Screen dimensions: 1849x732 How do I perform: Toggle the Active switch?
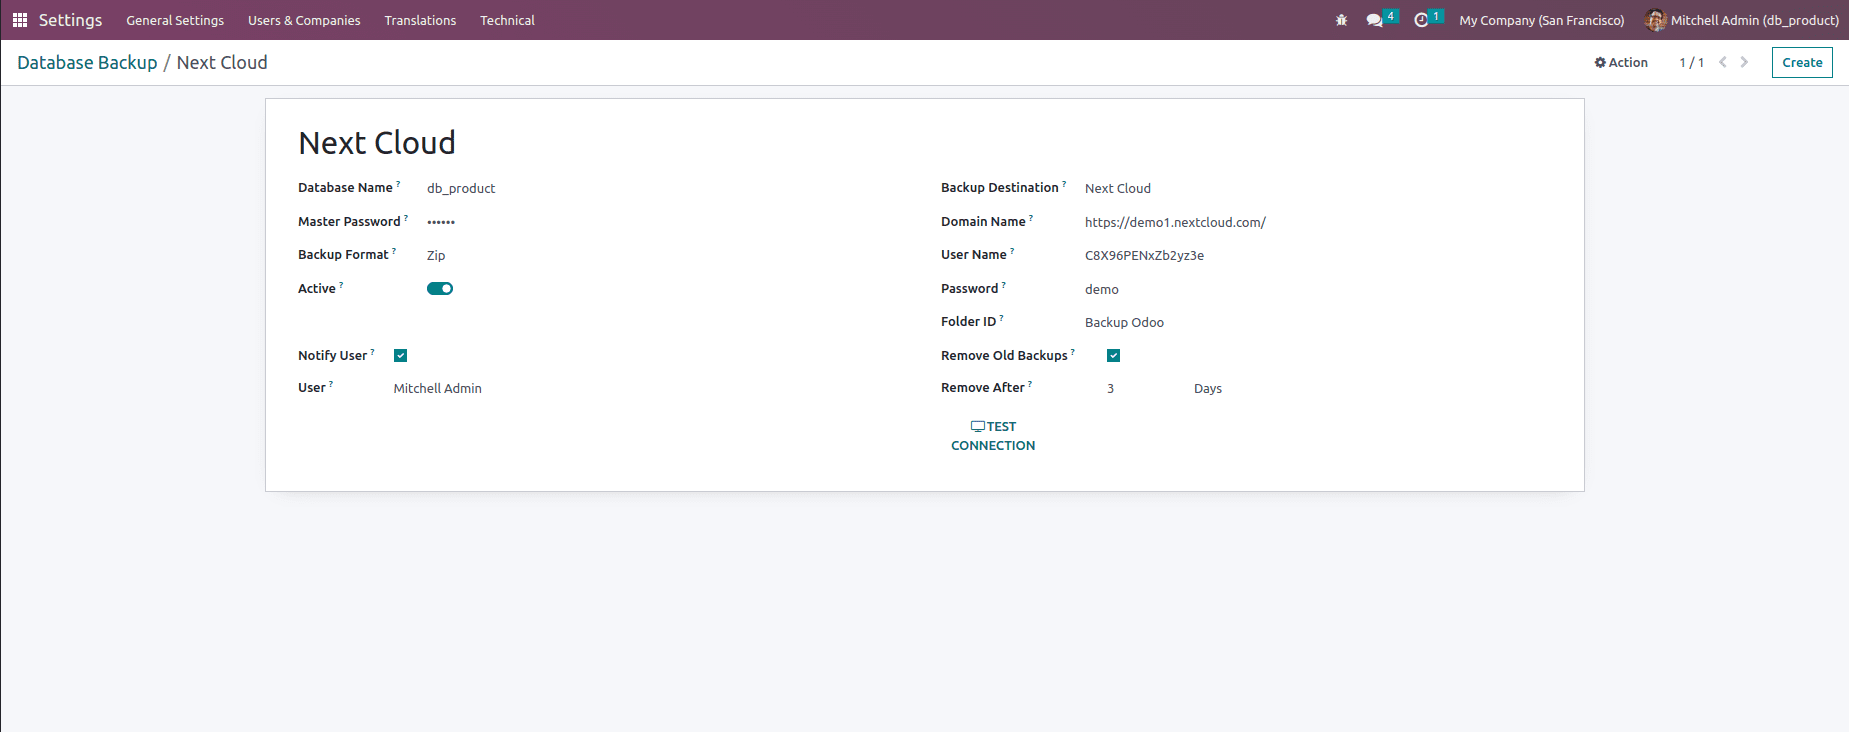(x=440, y=289)
